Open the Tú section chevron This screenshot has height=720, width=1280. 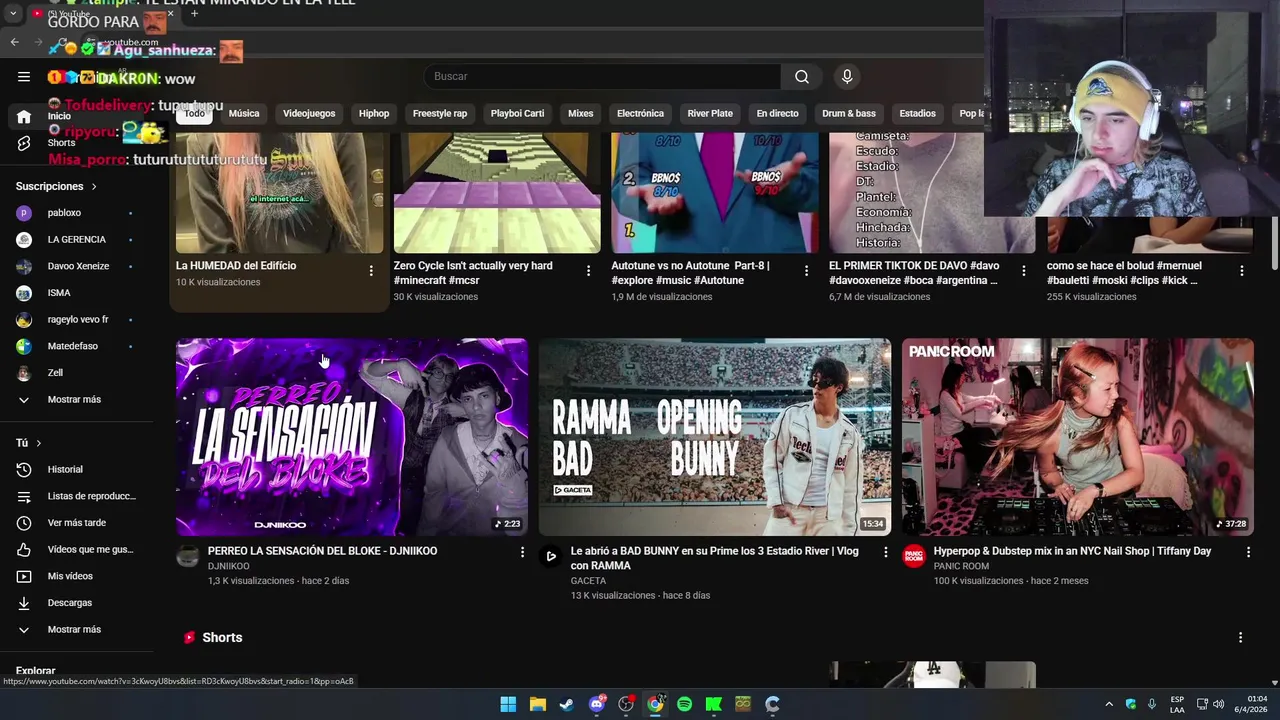click(39, 443)
